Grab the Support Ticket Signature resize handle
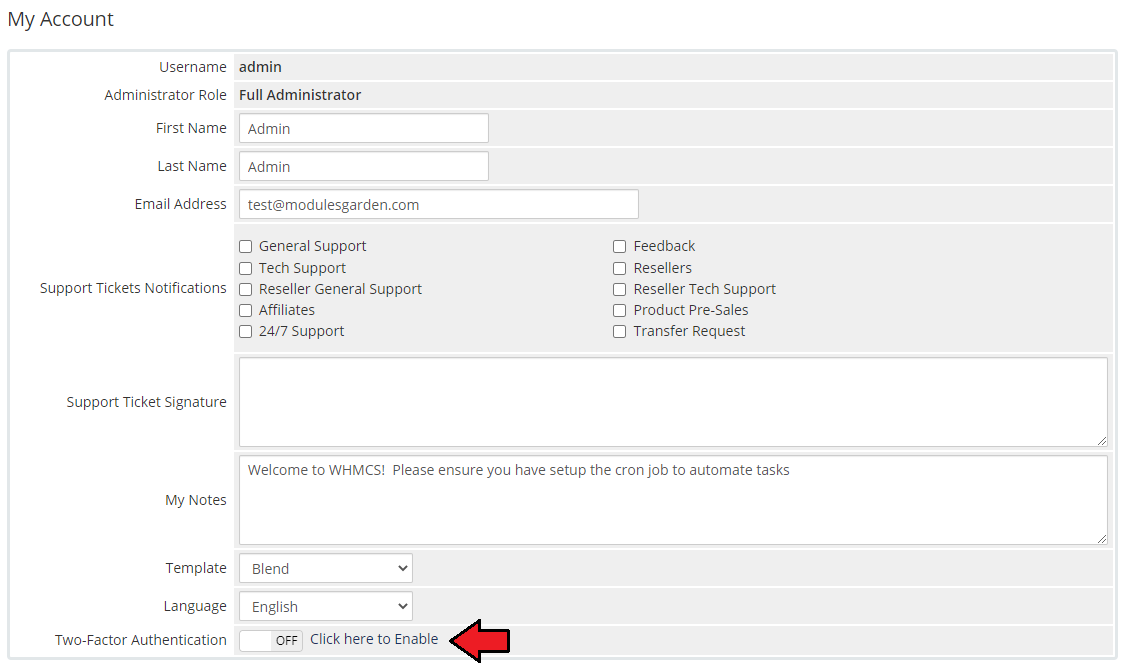The width and height of the screenshot is (1124, 665). point(1102,441)
